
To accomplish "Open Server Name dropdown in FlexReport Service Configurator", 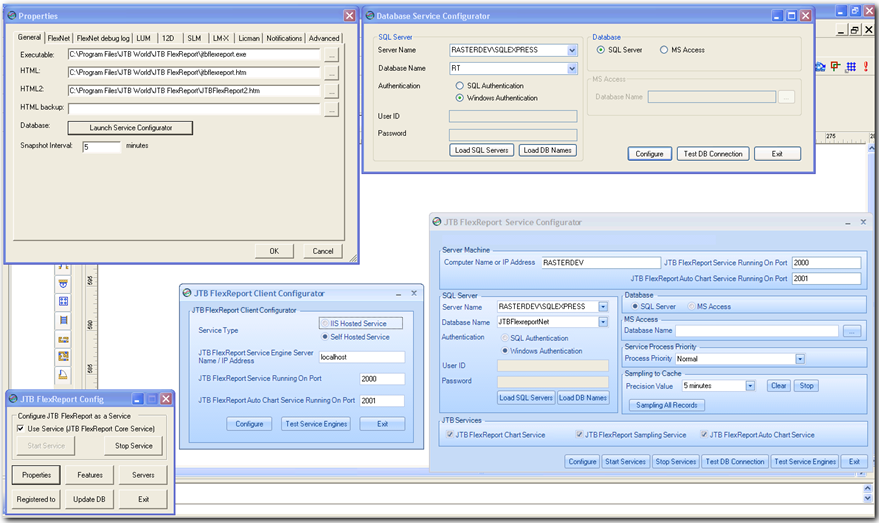I will click(603, 307).
